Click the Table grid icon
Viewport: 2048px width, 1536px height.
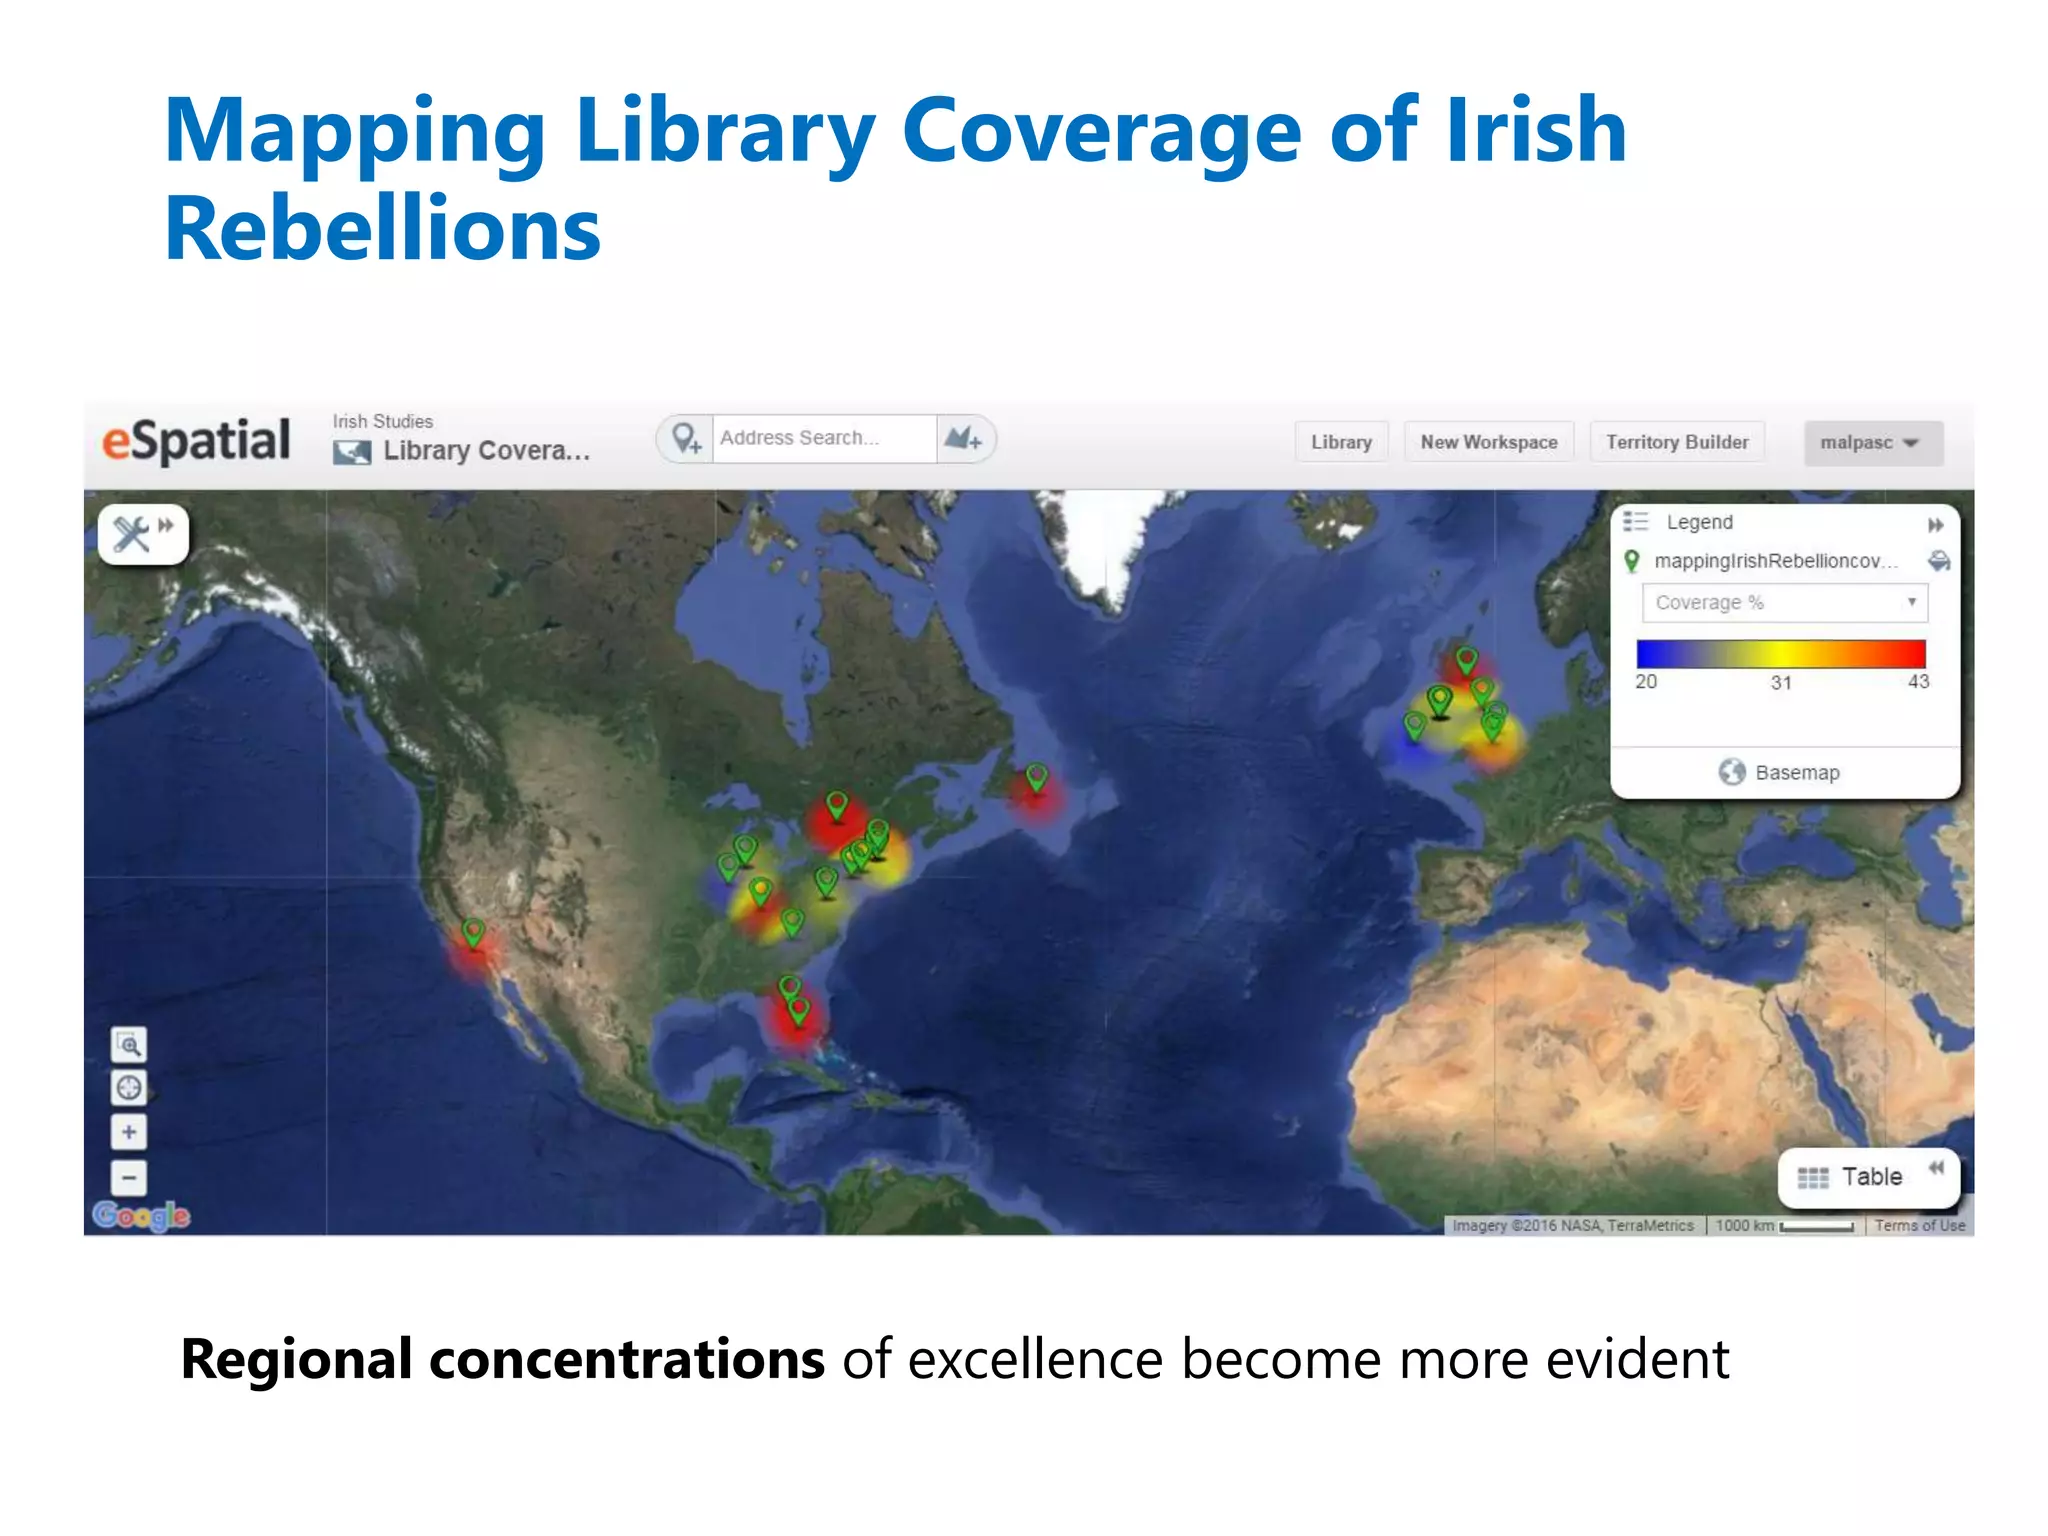point(1812,1178)
